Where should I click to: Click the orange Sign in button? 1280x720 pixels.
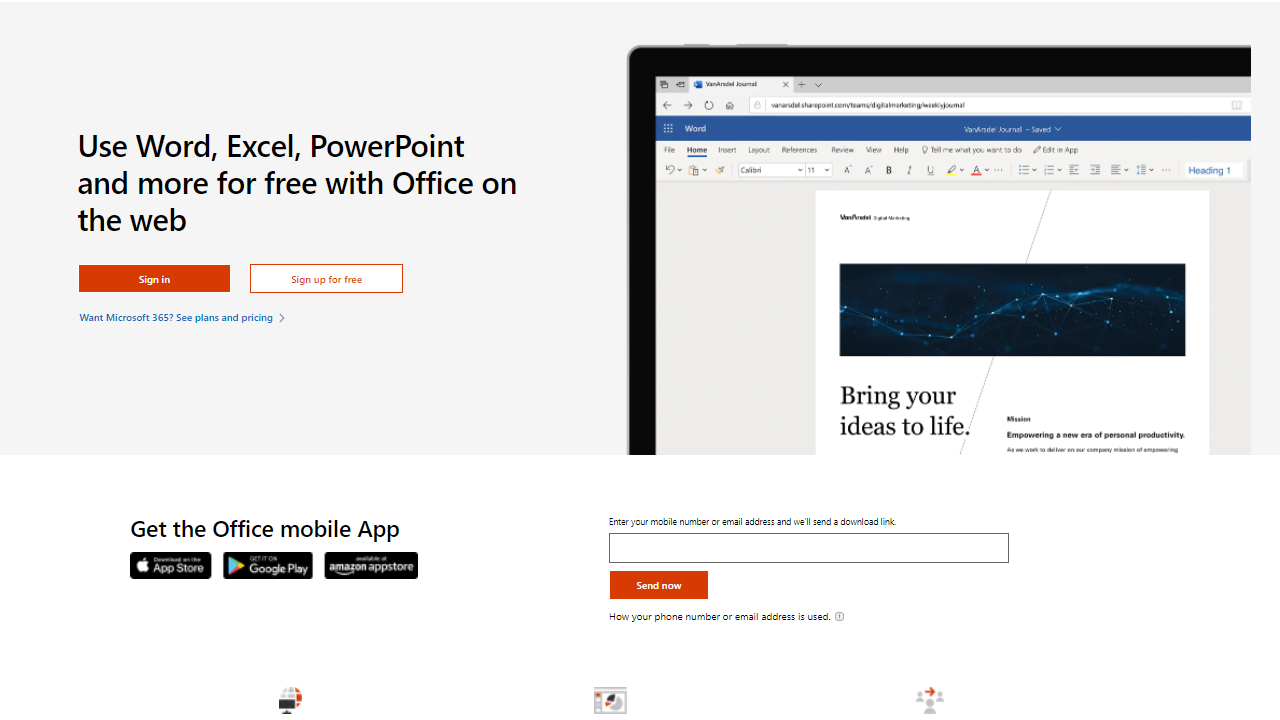coord(154,279)
